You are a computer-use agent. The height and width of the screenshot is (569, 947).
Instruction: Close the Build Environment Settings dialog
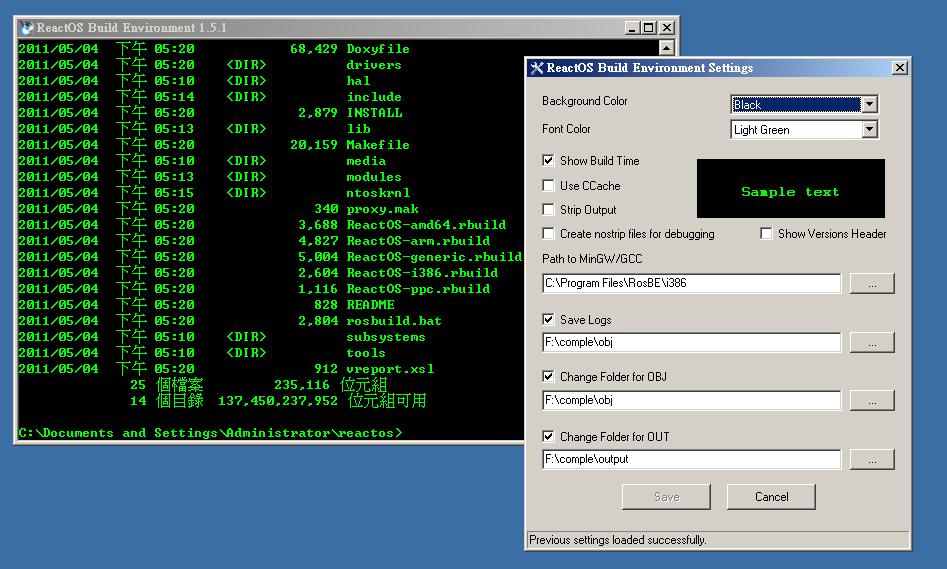click(899, 68)
